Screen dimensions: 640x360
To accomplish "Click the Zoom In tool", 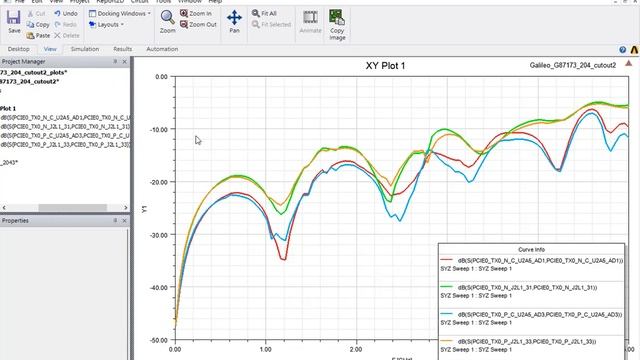I will (196, 13).
